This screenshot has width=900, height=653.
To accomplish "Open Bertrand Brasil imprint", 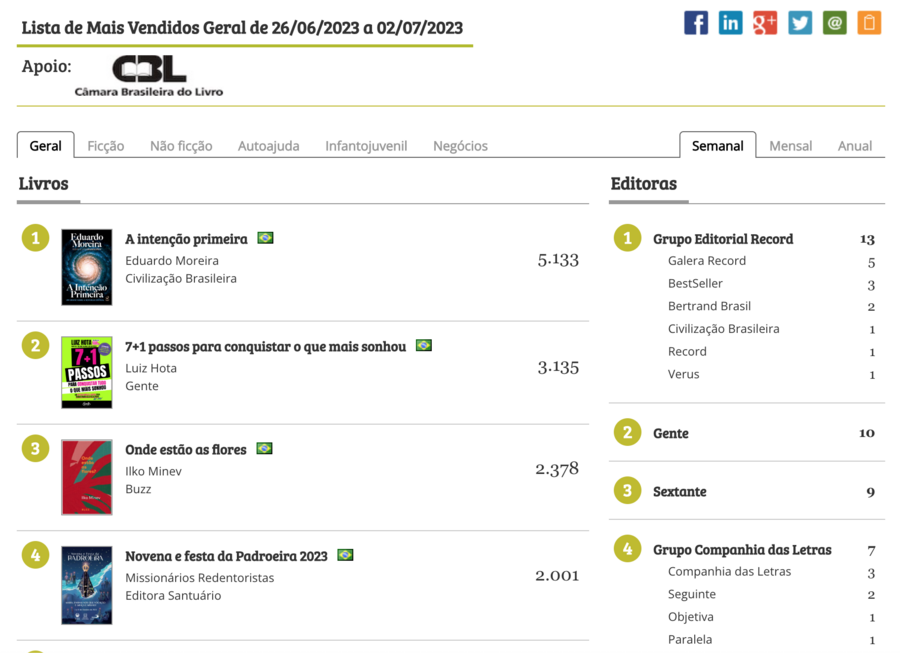I will pyautogui.click(x=709, y=306).
